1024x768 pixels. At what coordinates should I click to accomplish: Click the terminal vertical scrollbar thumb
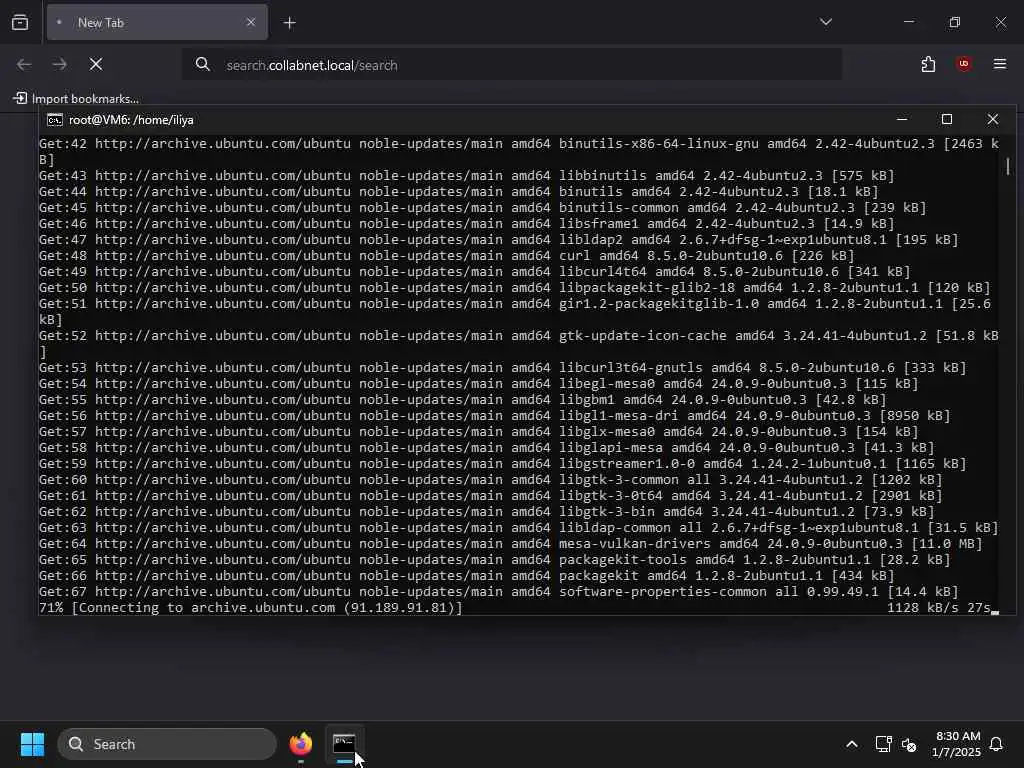pos(1008,166)
